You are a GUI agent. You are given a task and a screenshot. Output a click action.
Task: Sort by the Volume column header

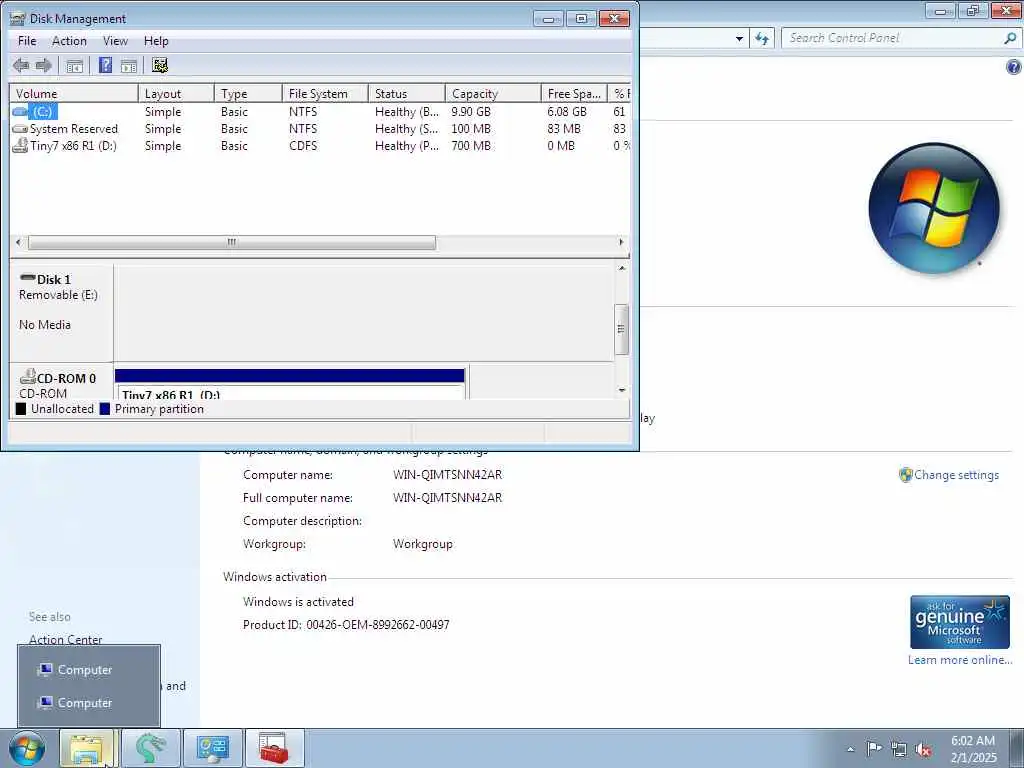click(x=74, y=93)
